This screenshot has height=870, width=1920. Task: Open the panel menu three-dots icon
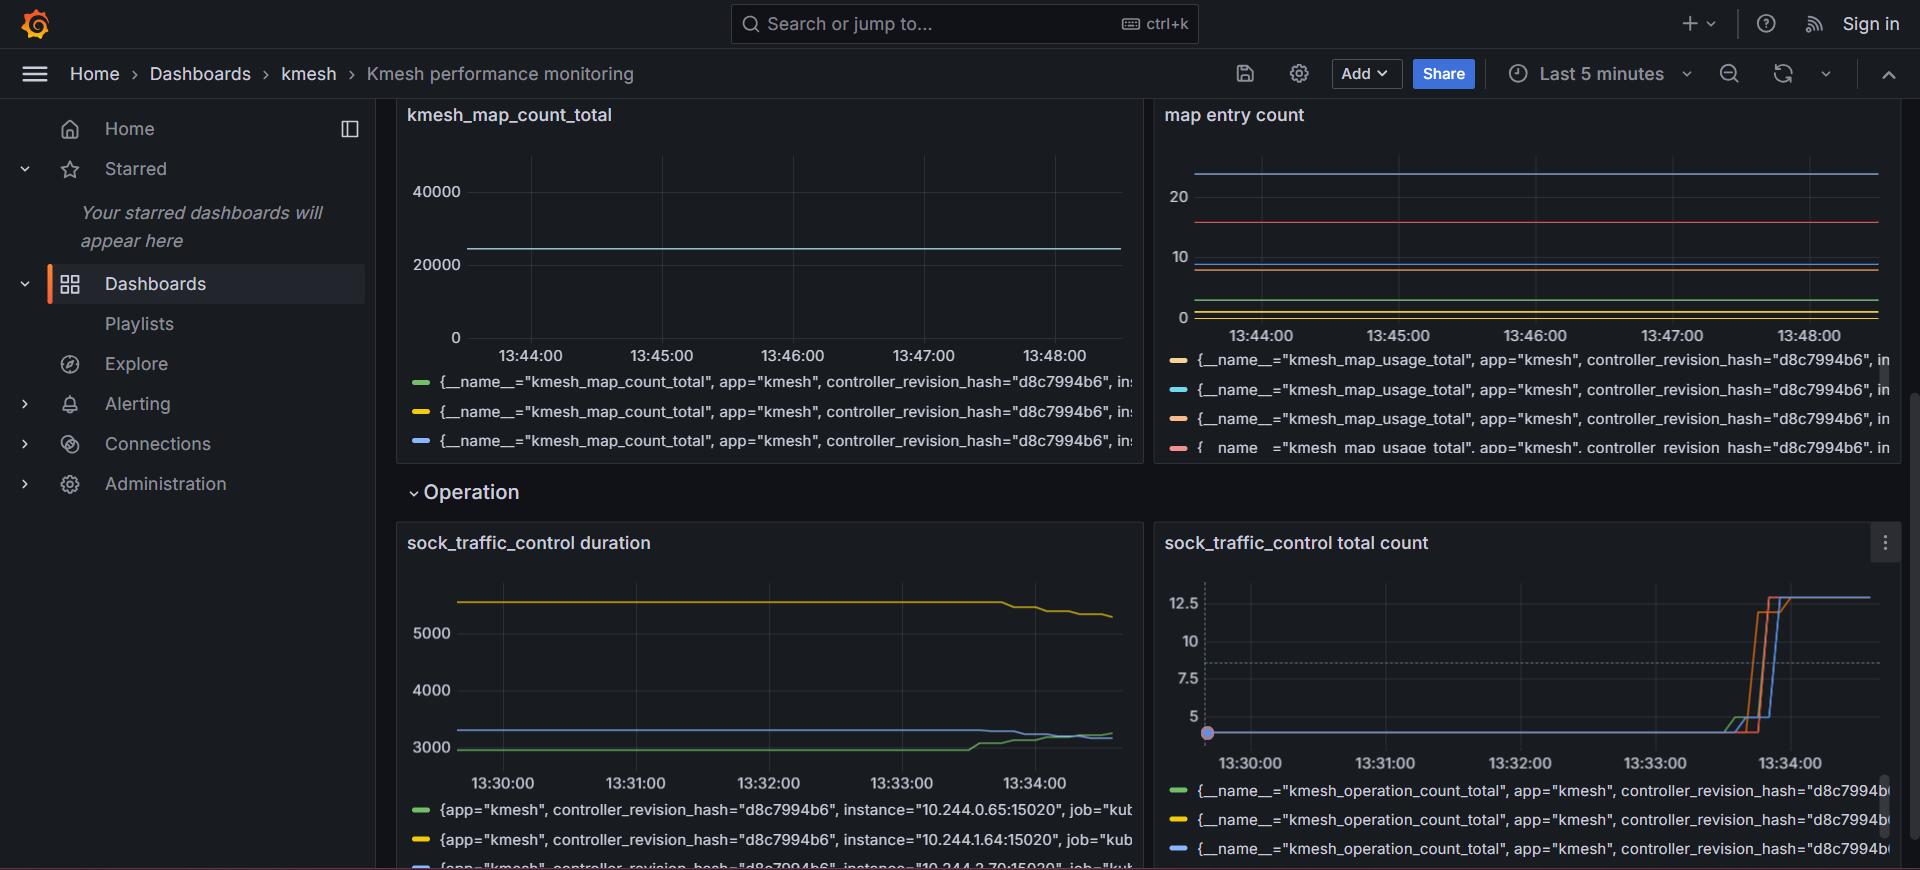[1885, 543]
